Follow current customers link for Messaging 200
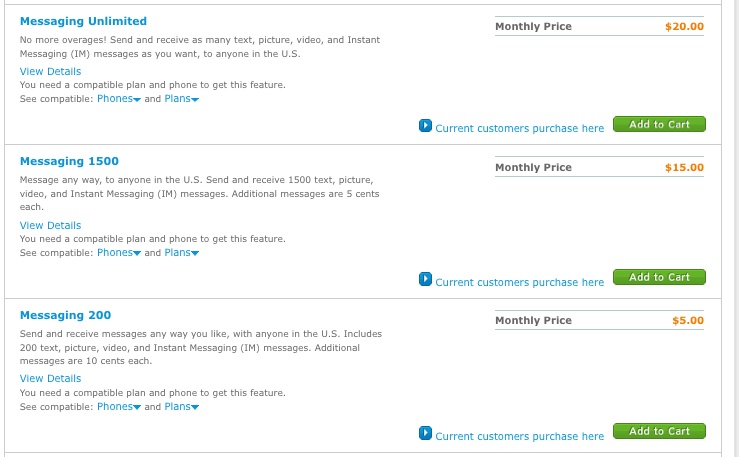This screenshot has height=457, width=739. point(519,437)
